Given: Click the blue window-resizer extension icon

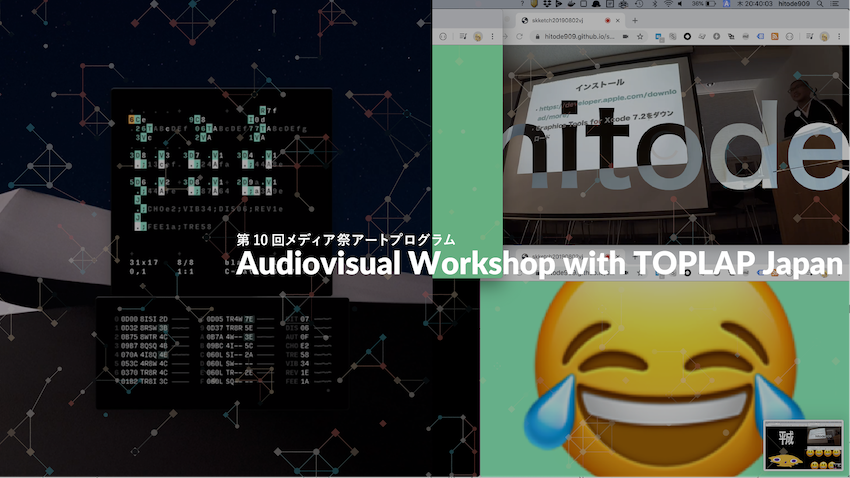Looking at the screenshot, I should coord(659,36).
